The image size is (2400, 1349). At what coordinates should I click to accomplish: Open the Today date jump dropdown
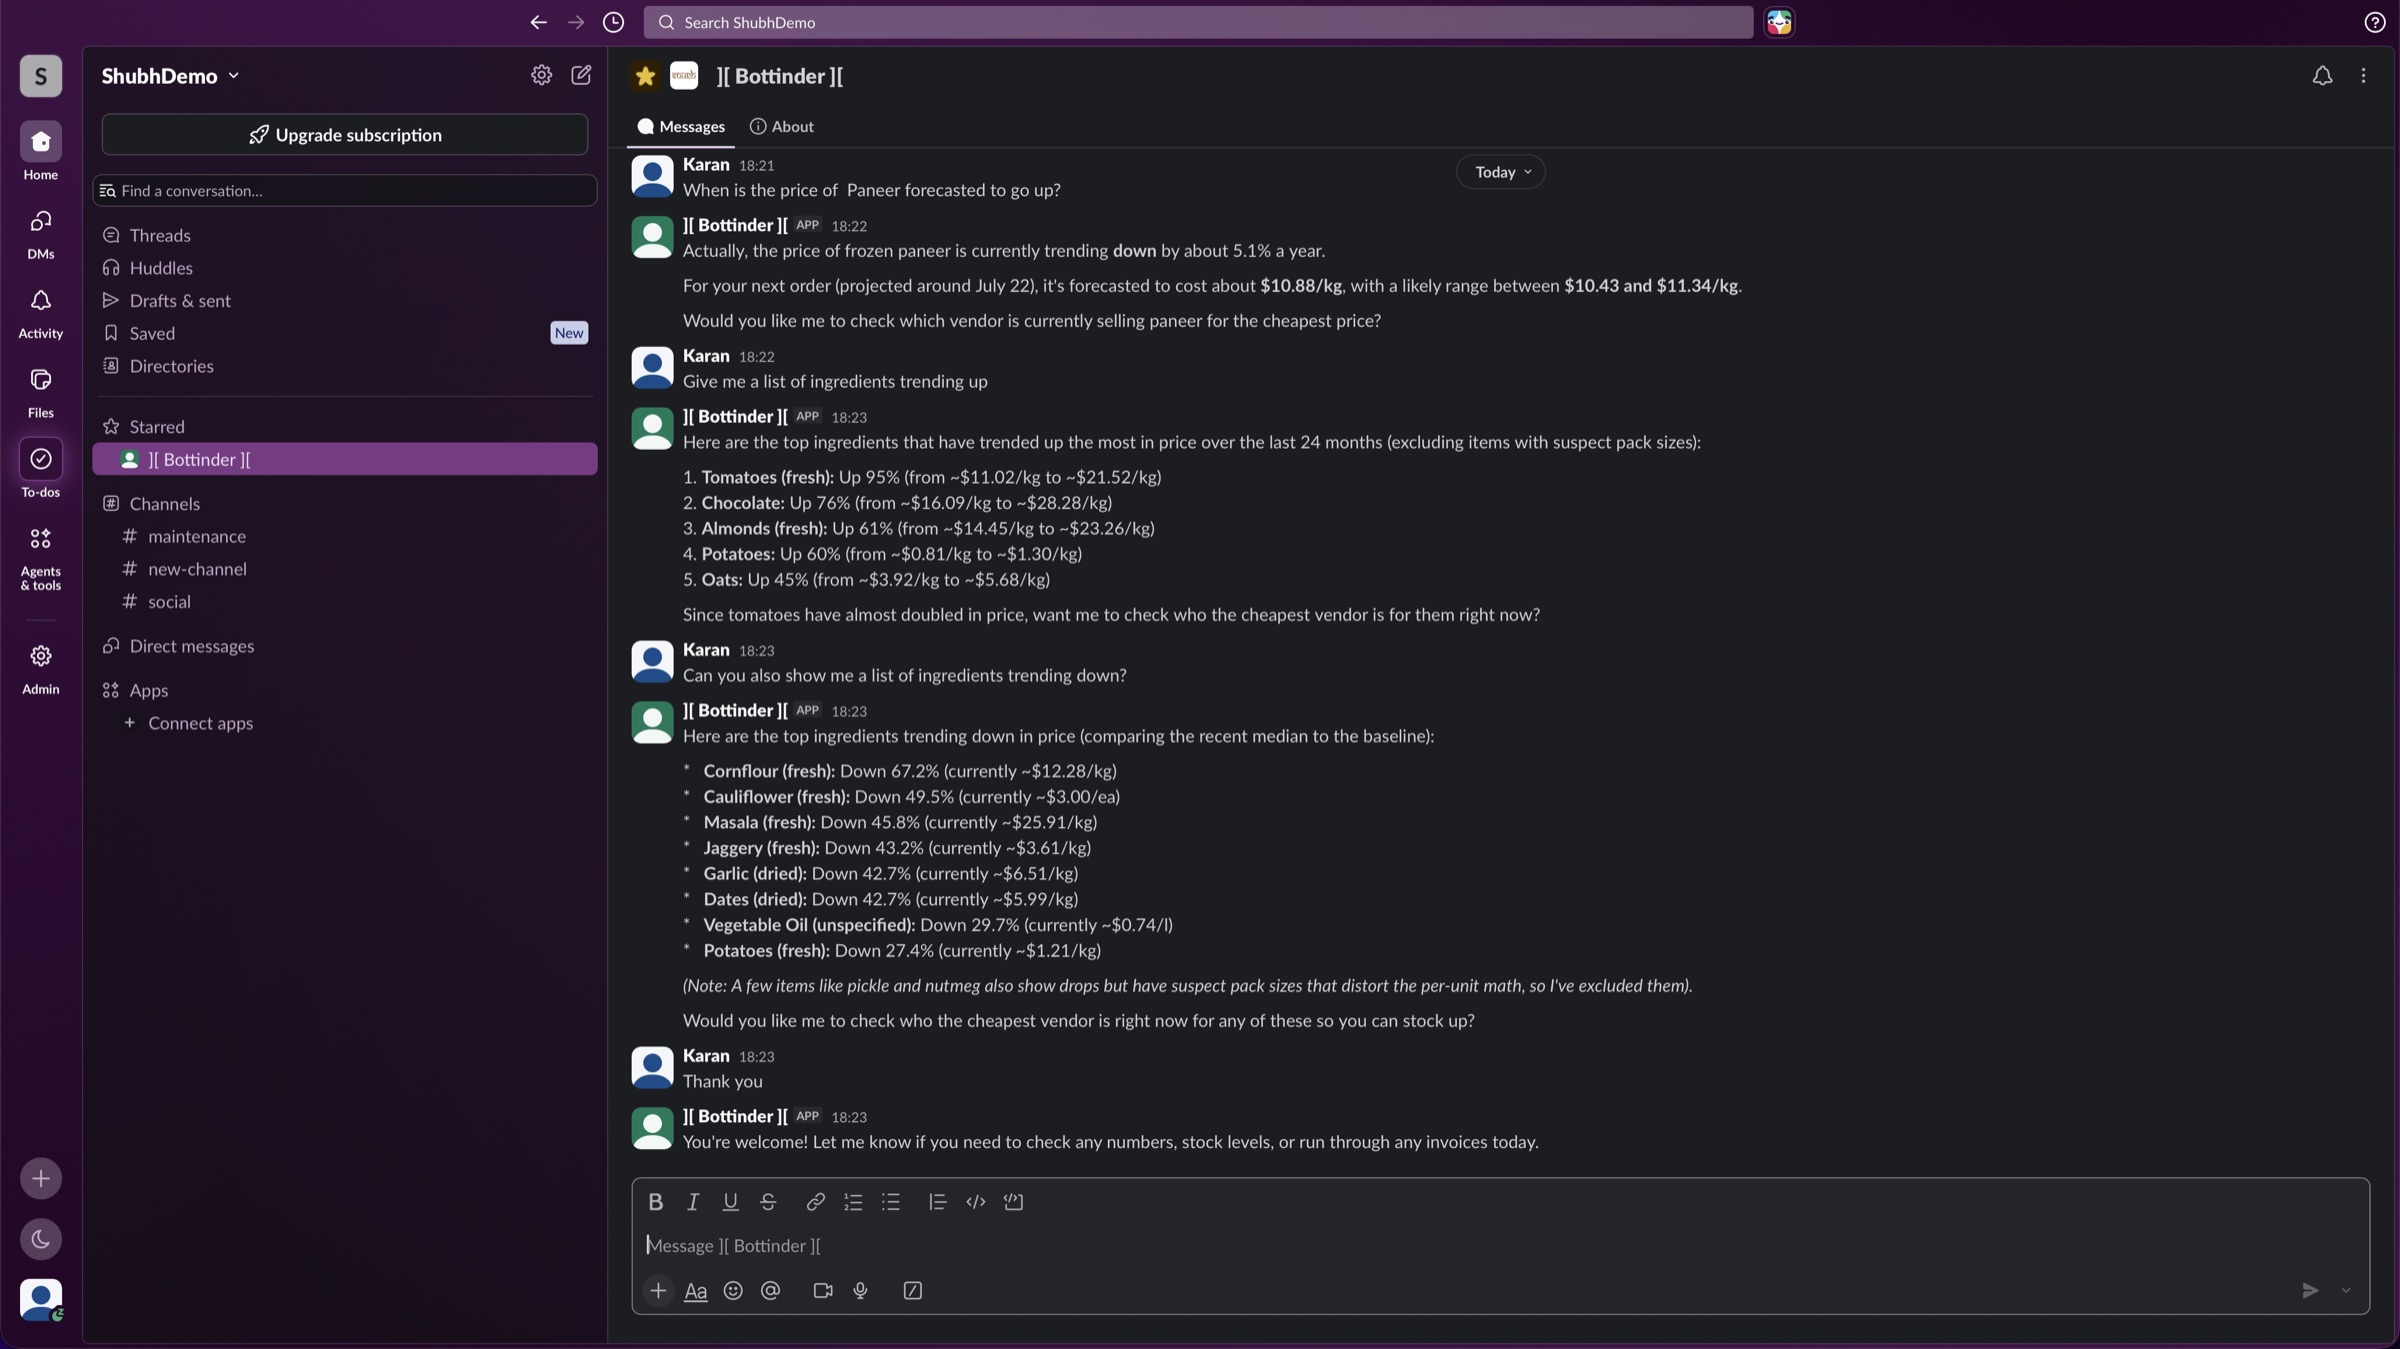(x=1501, y=172)
